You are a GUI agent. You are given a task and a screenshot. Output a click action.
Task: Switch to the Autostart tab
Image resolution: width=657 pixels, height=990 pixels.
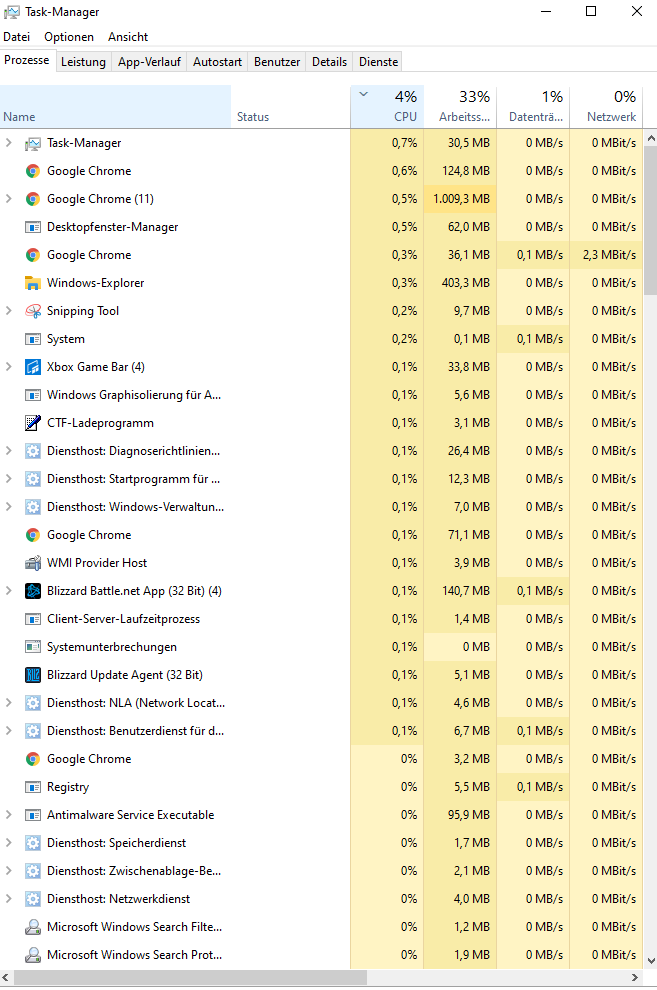217,62
